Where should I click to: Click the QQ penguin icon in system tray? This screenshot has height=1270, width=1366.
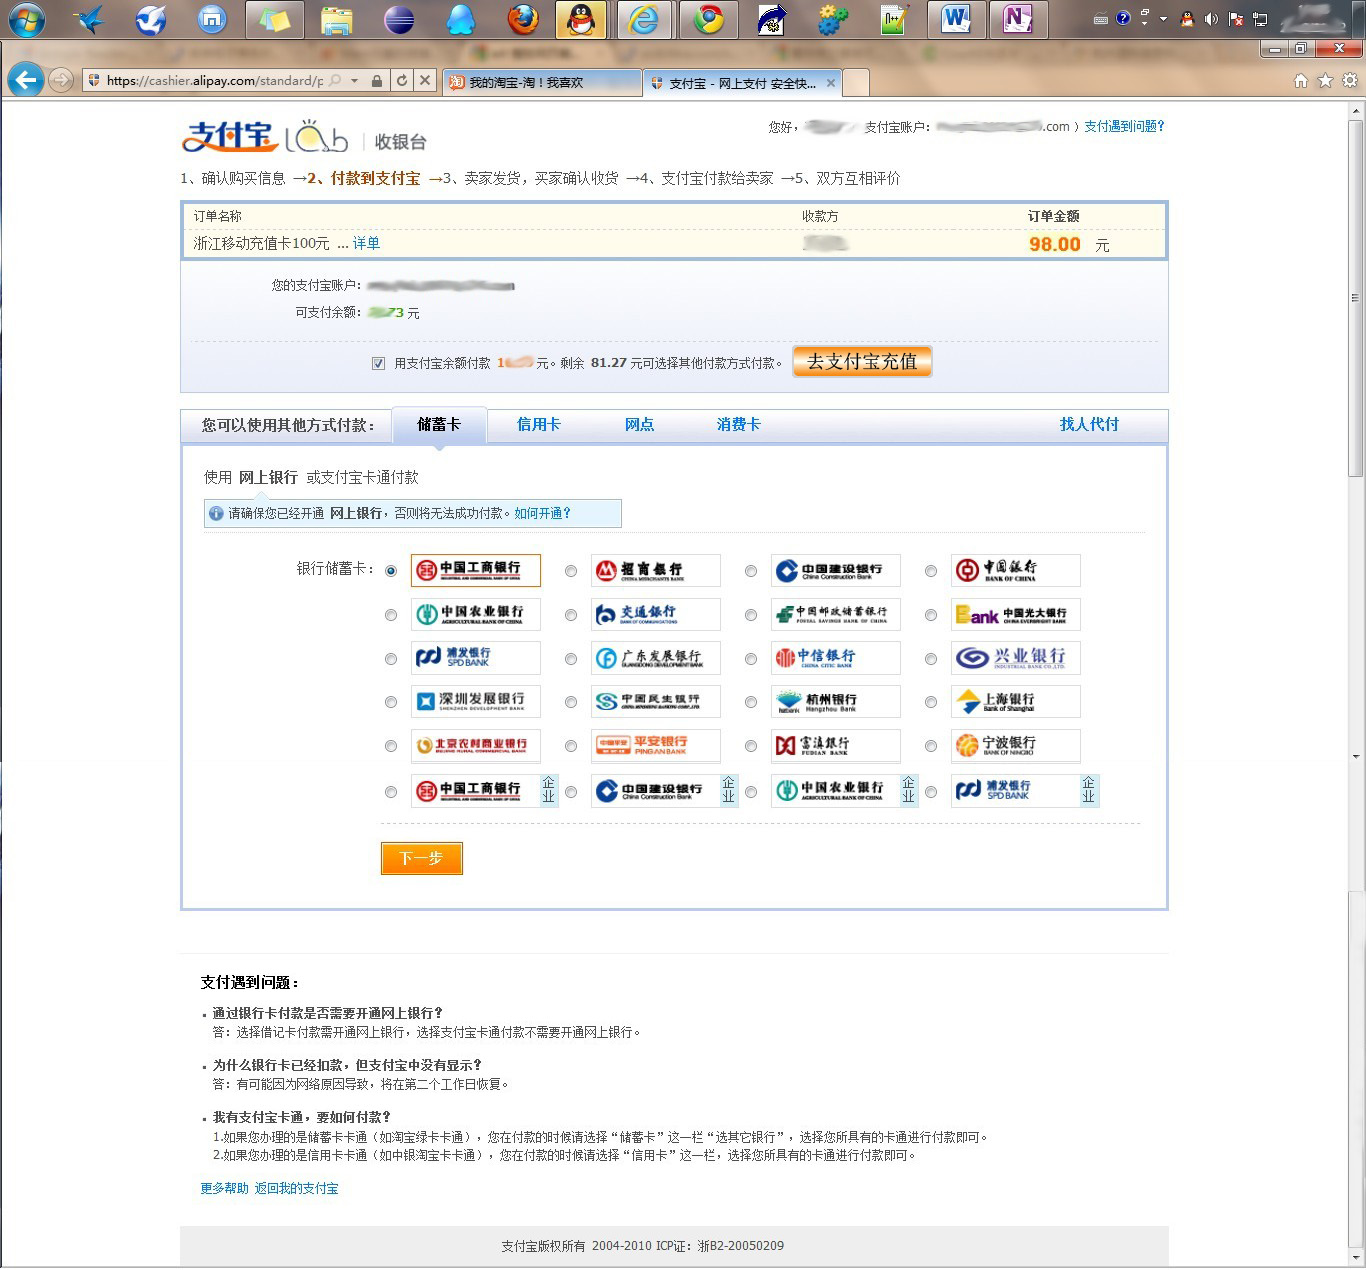pos(1187,19)
